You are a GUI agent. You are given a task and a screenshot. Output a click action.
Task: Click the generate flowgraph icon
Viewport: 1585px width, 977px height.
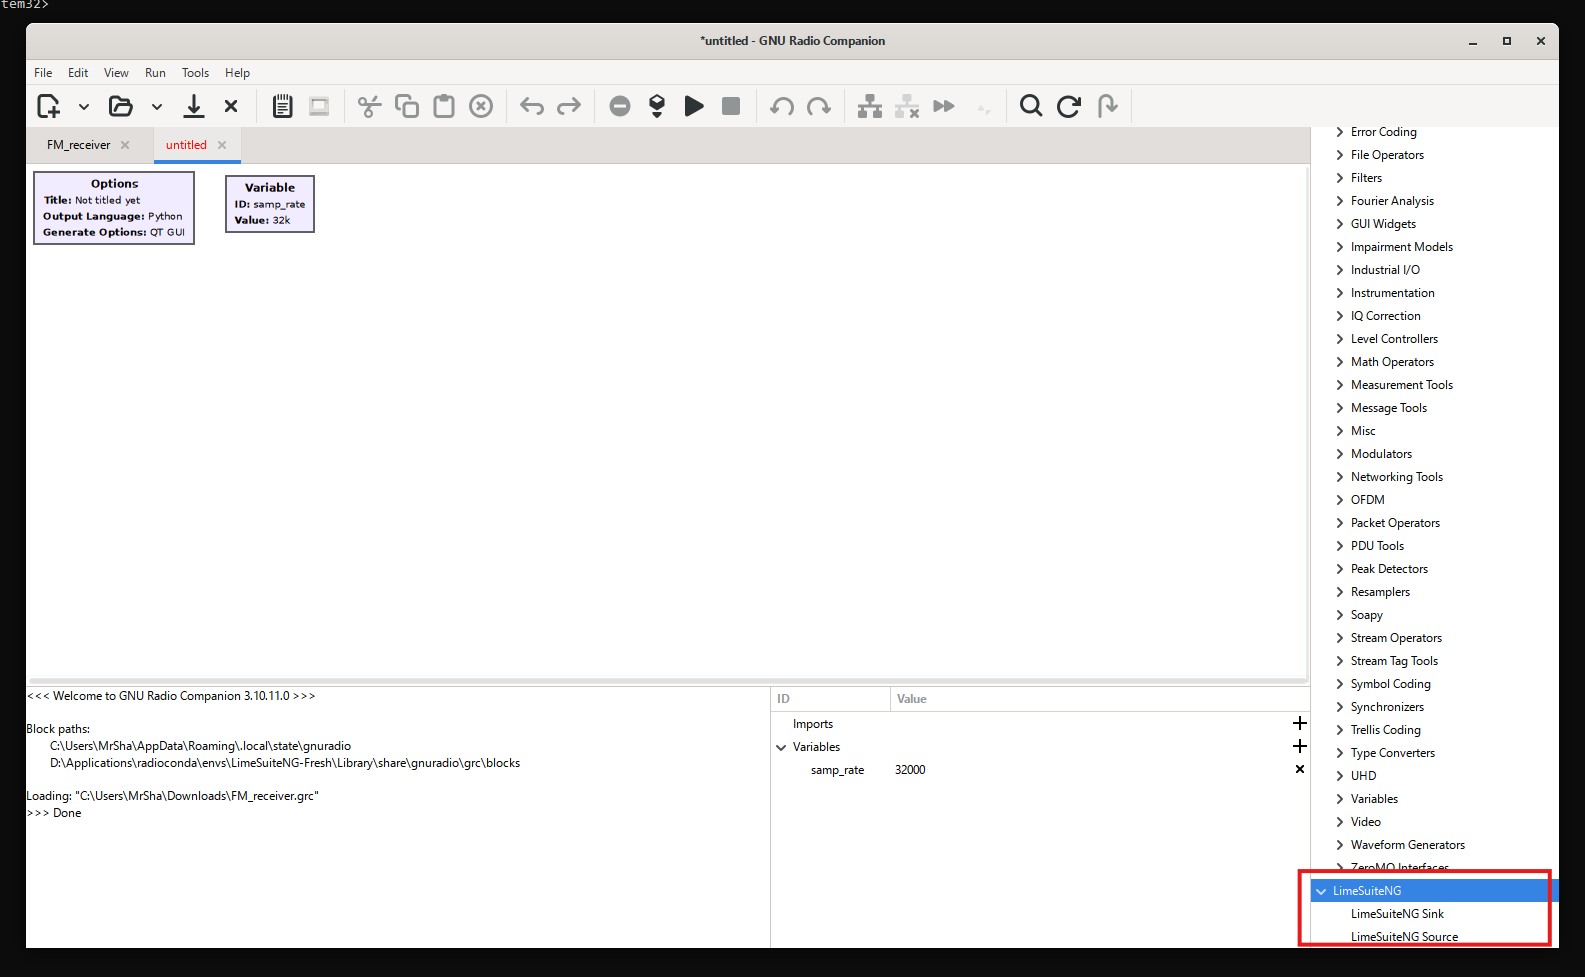tap(657, 106)
